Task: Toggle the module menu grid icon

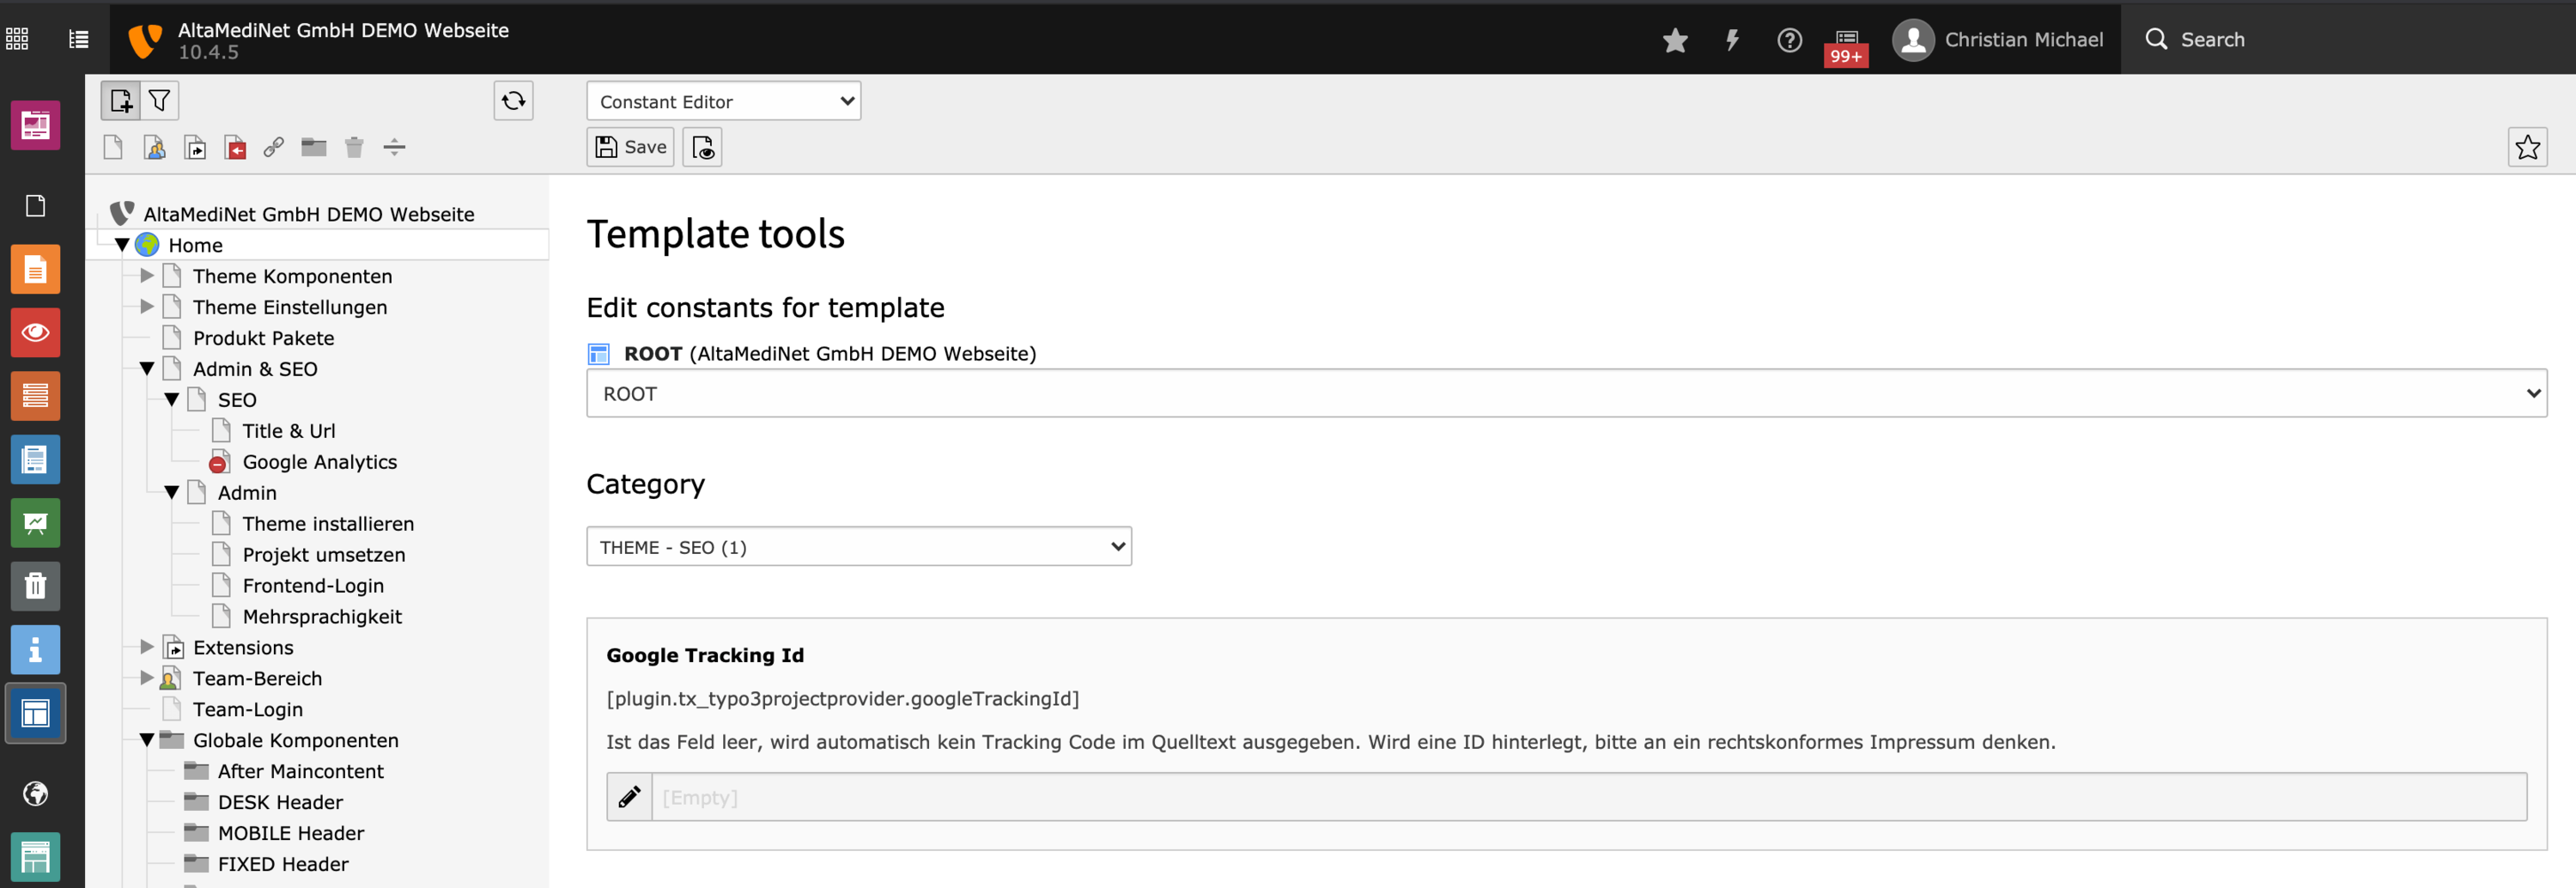Action: (x=17, y=39)
